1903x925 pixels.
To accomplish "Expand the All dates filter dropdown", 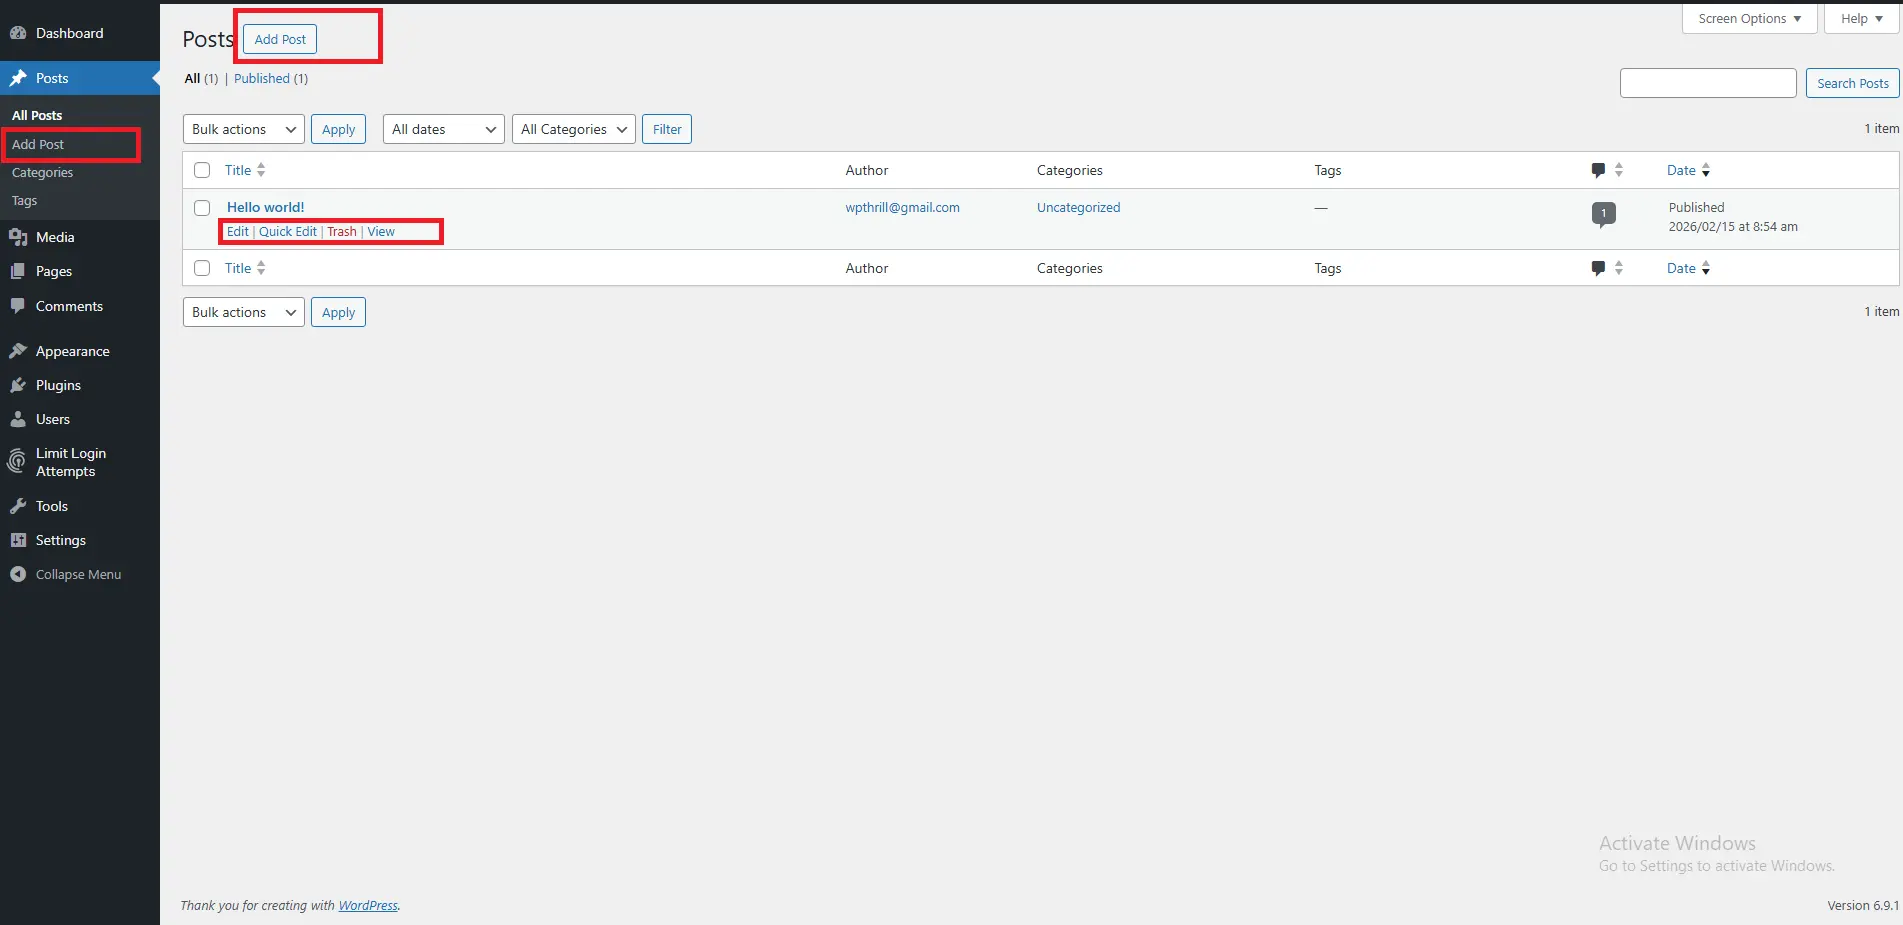I will point(442,129).
